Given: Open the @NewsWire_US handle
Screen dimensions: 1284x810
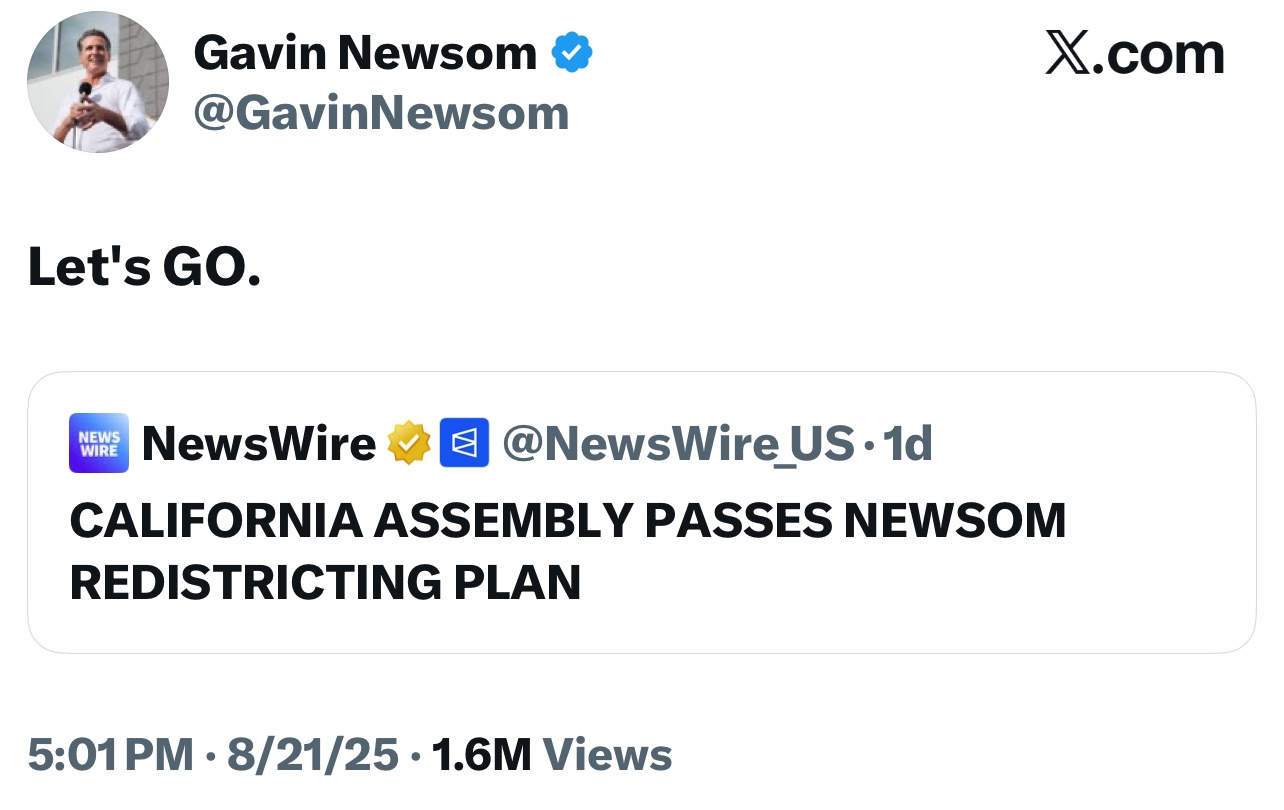Looking at the screenshot, I should 678,443.
